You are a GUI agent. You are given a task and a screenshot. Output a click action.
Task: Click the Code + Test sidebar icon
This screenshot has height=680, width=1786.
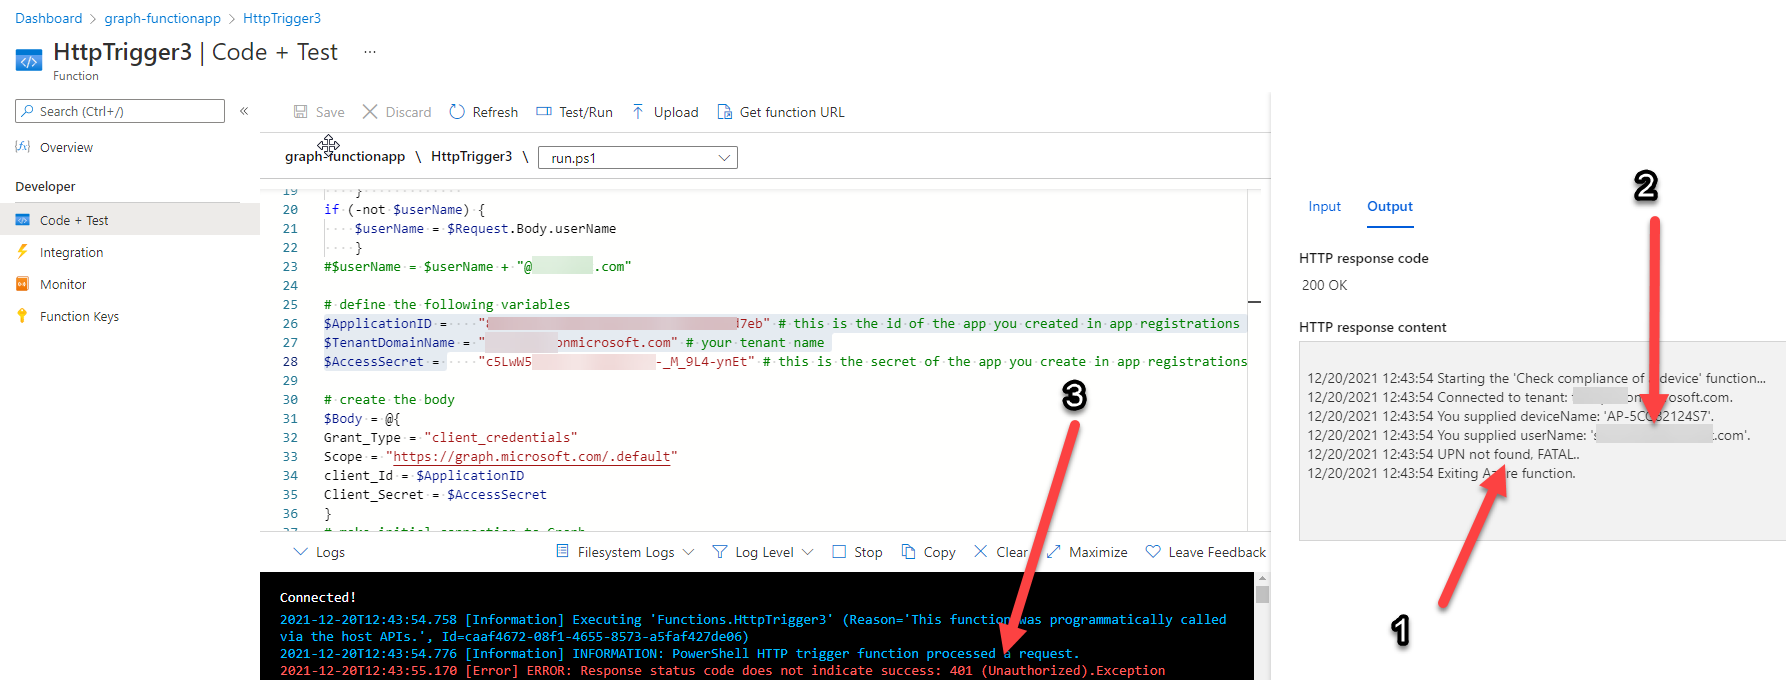tap(23, 220)
